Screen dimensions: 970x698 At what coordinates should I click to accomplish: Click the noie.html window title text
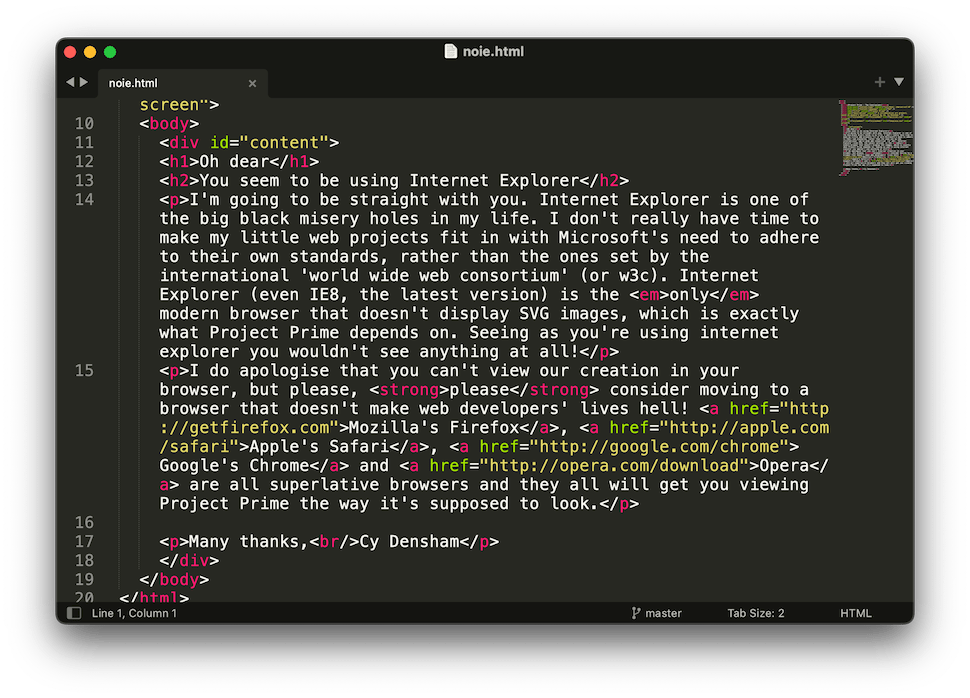coord(493,51)
